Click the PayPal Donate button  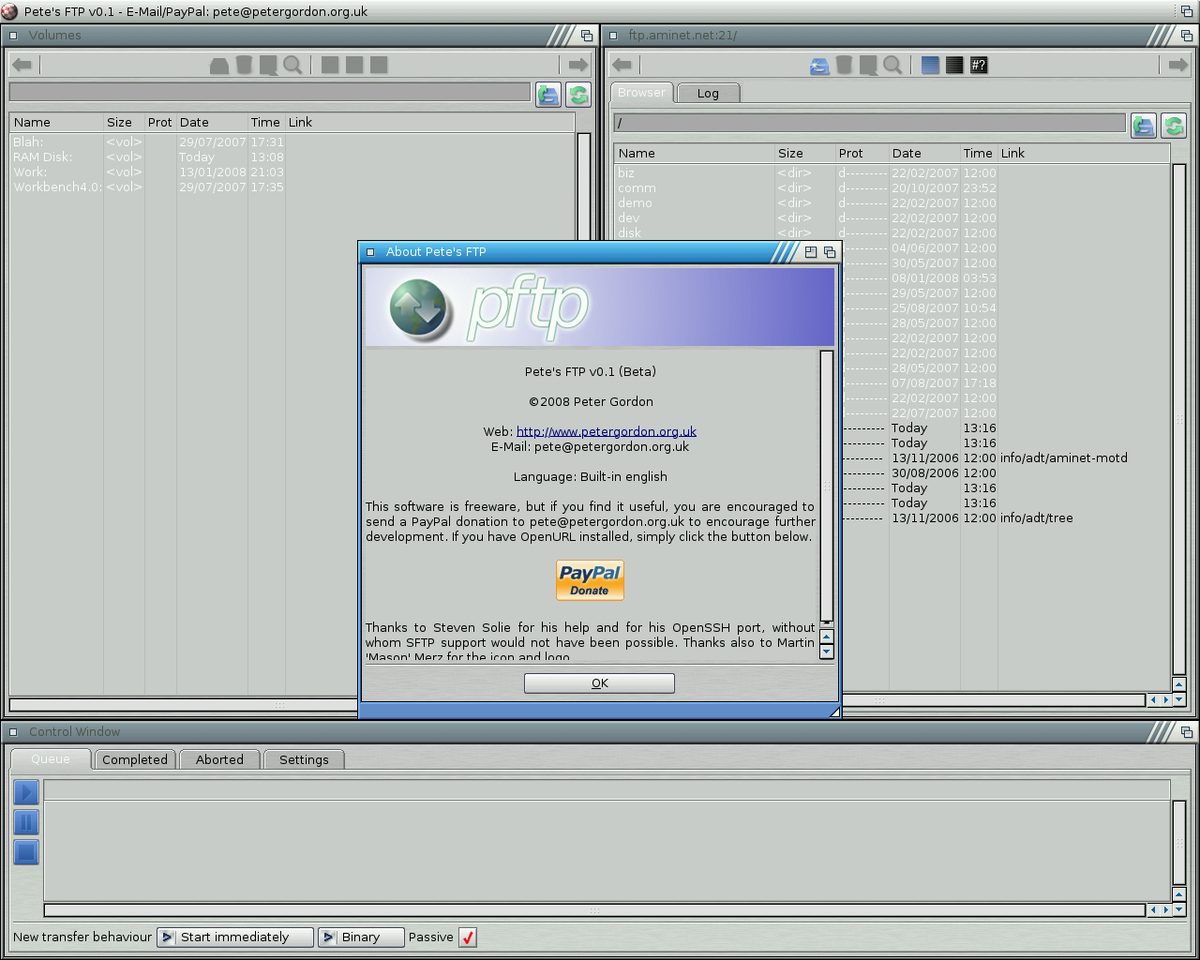[x=590, y=580]
